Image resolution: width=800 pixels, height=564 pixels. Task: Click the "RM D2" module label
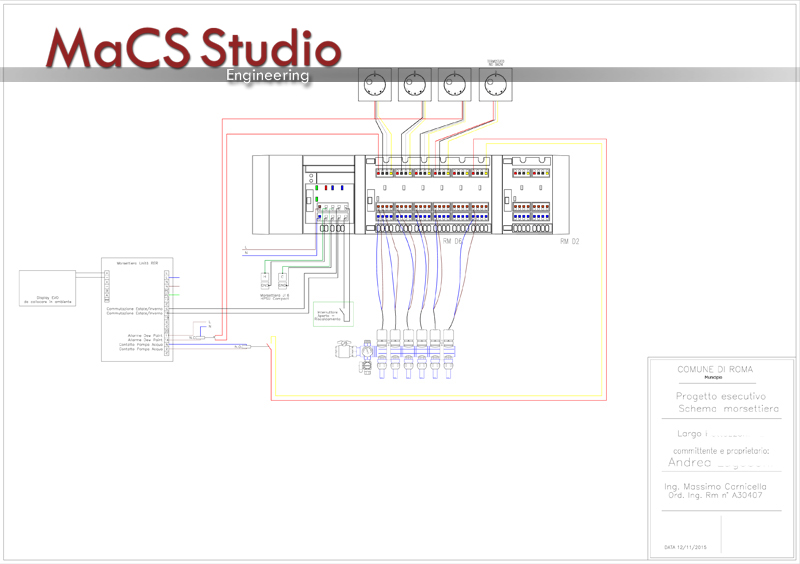[570, 241]
